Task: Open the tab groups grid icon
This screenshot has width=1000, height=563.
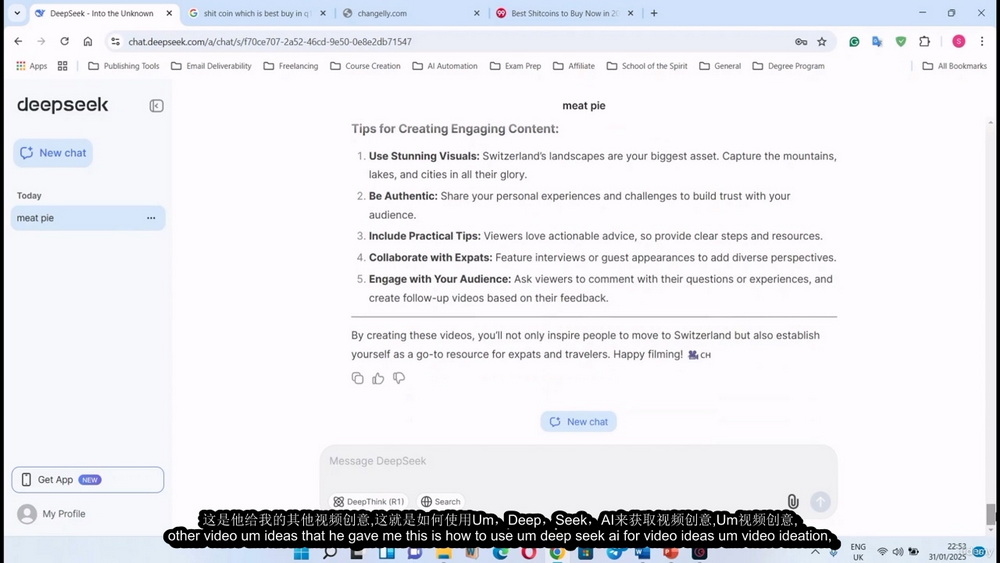Action: [x=62, y=66]
